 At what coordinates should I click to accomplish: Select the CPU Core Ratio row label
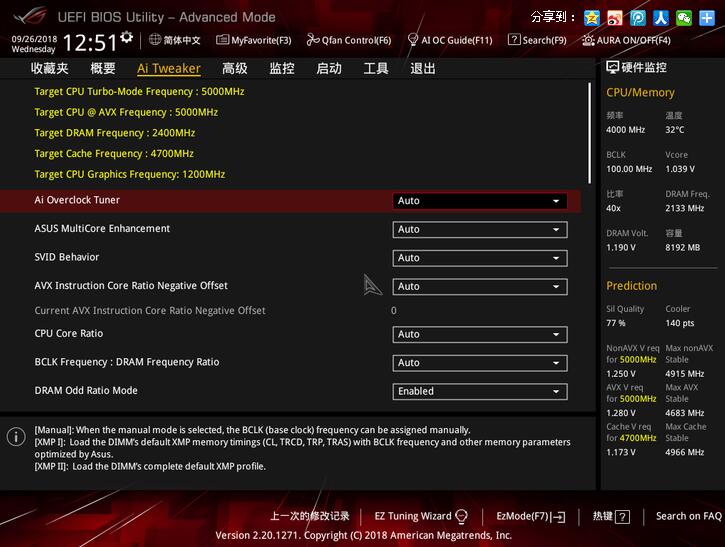pos(68,333)
